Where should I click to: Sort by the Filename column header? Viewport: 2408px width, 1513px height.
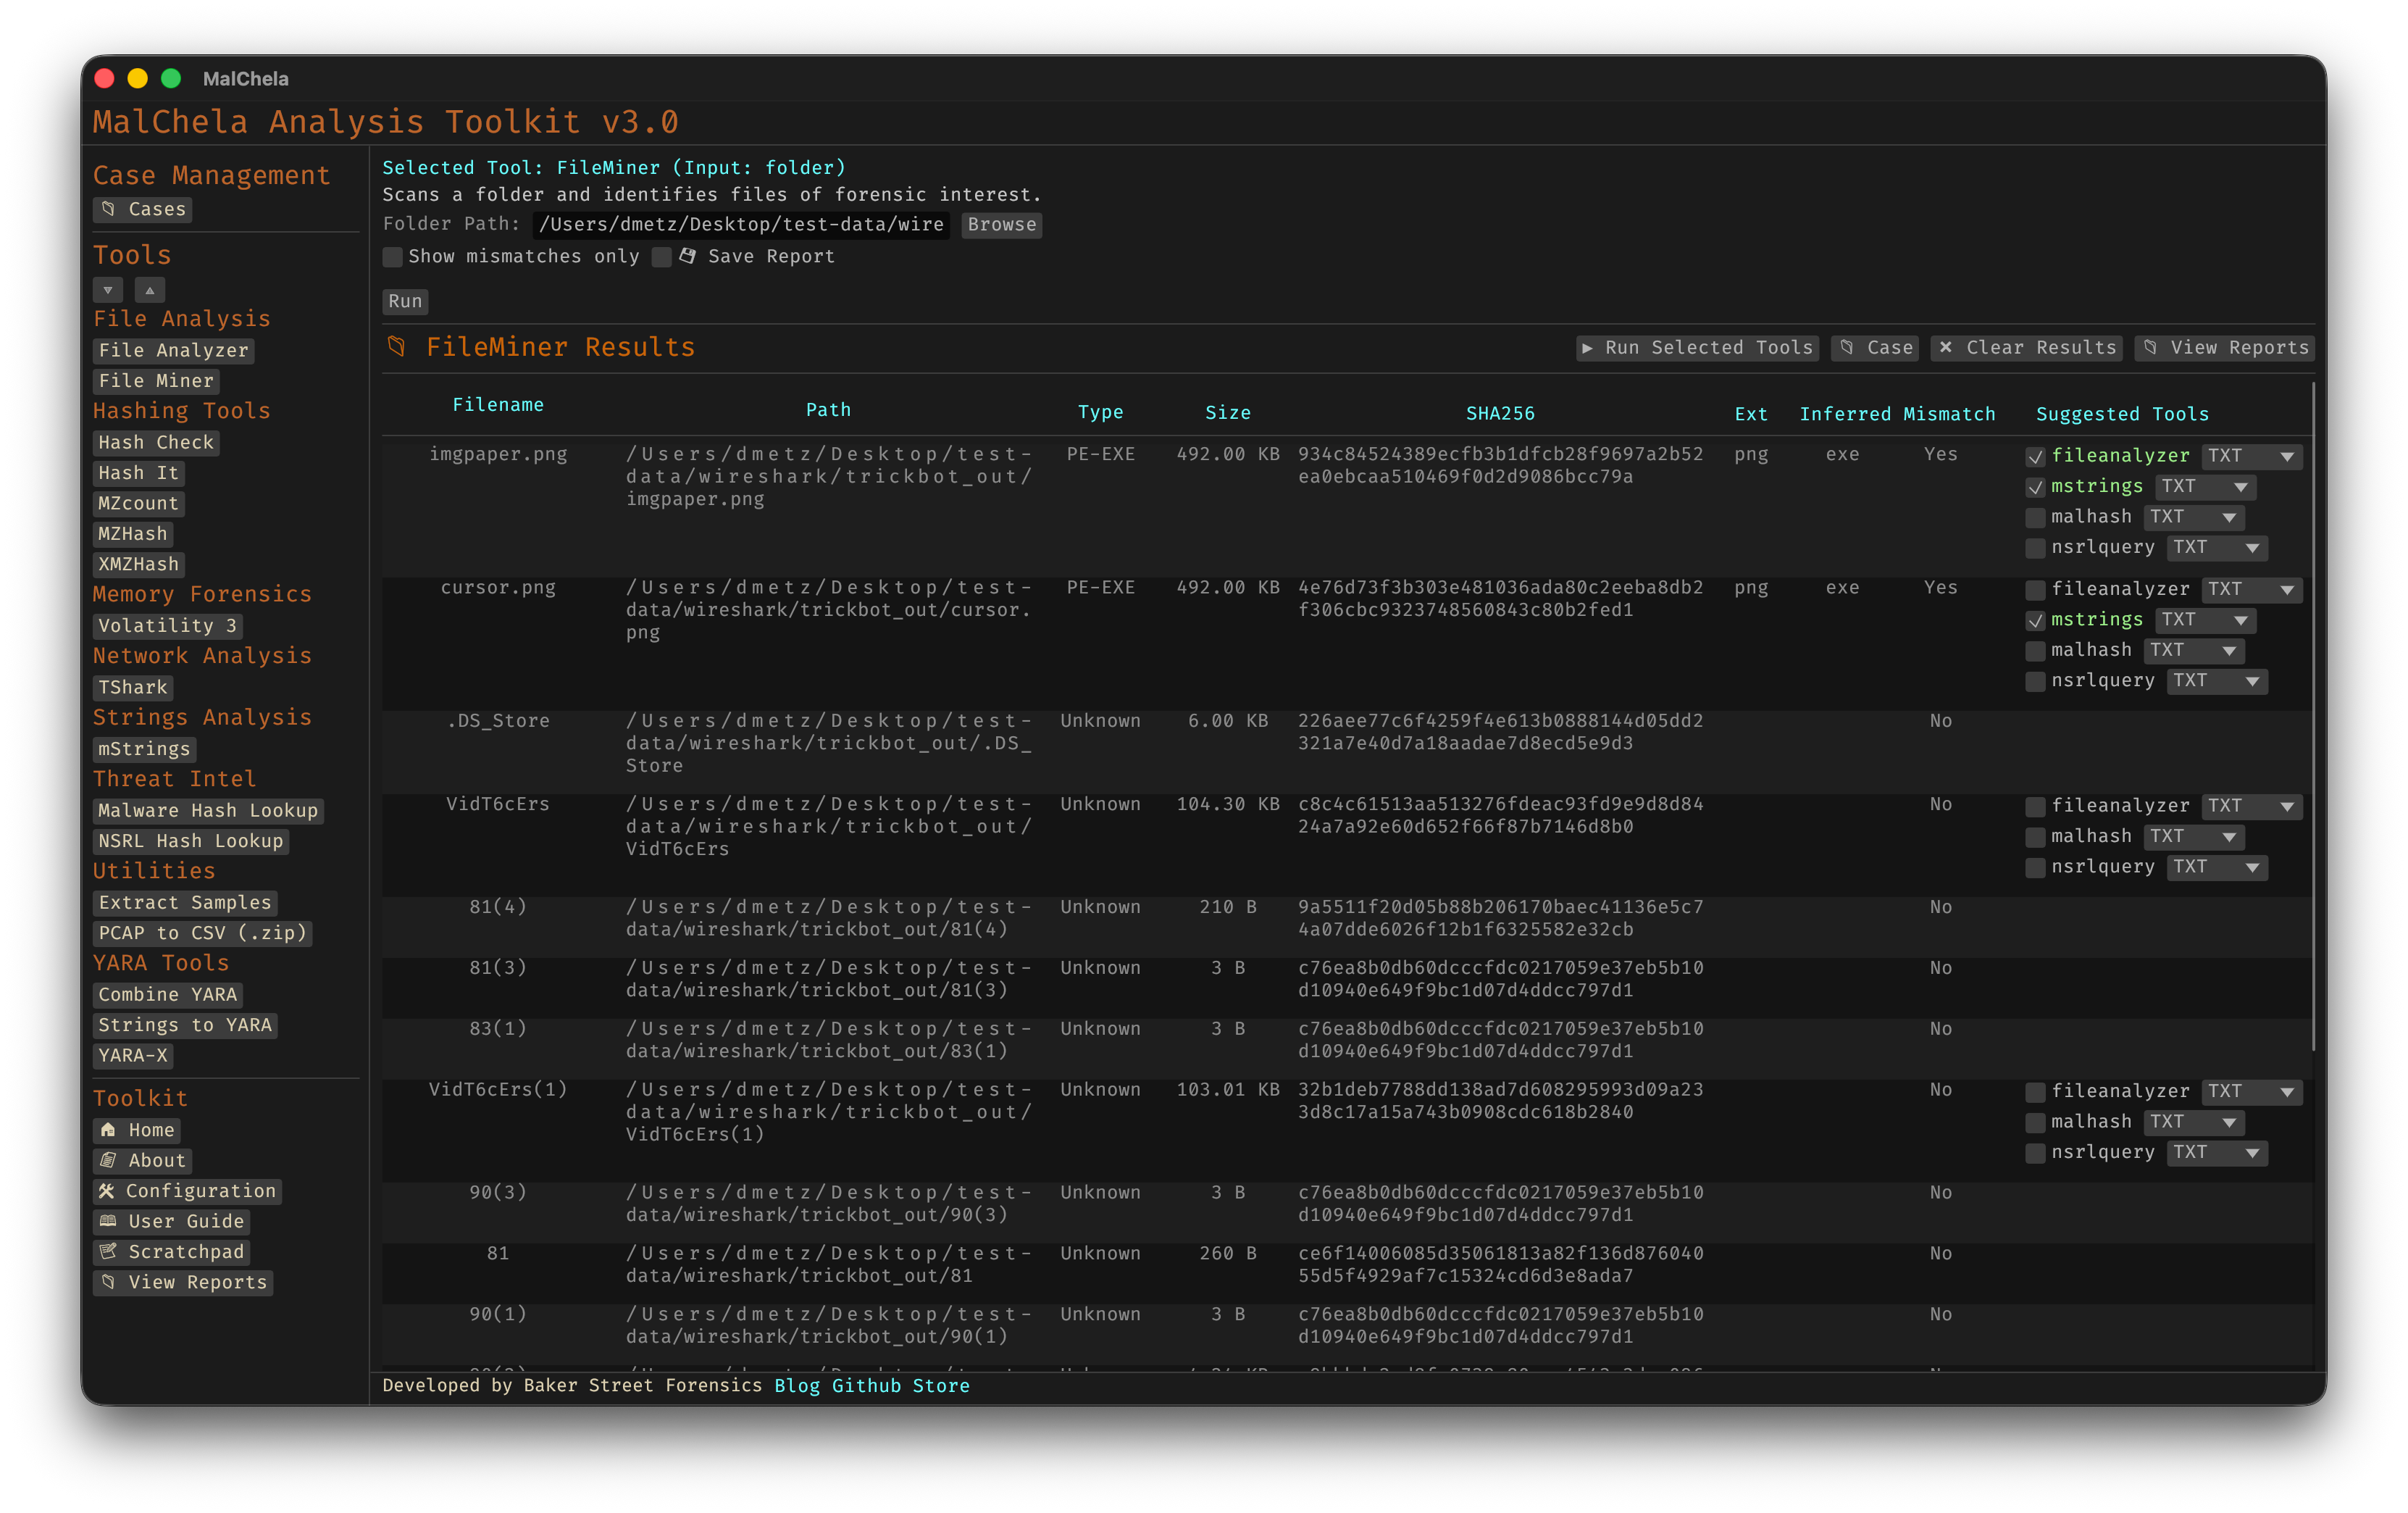(x=498, y=404)
